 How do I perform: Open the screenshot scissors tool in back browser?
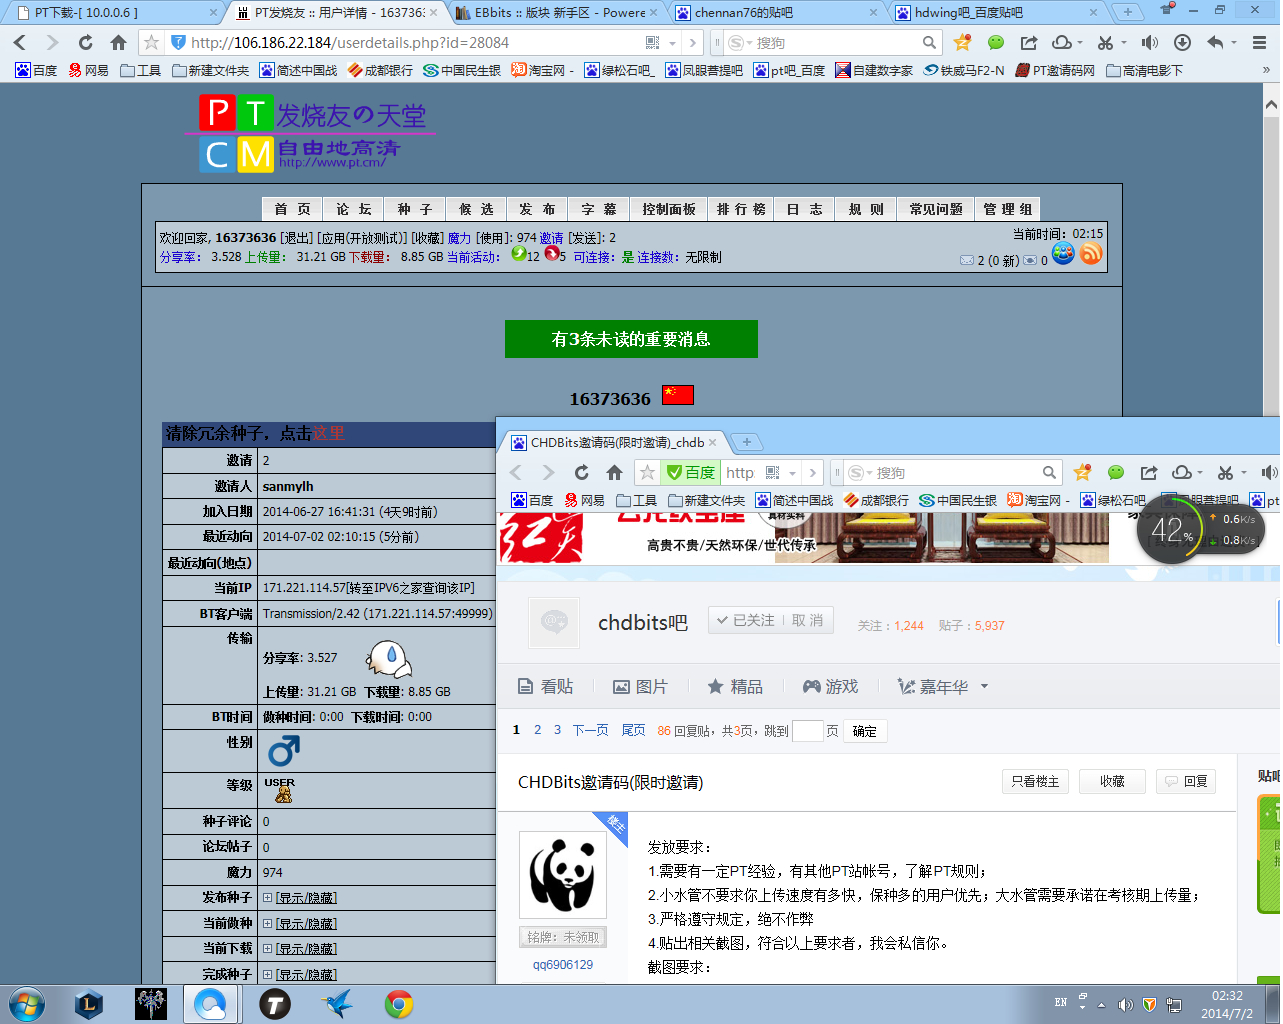tap(1105, 43)
